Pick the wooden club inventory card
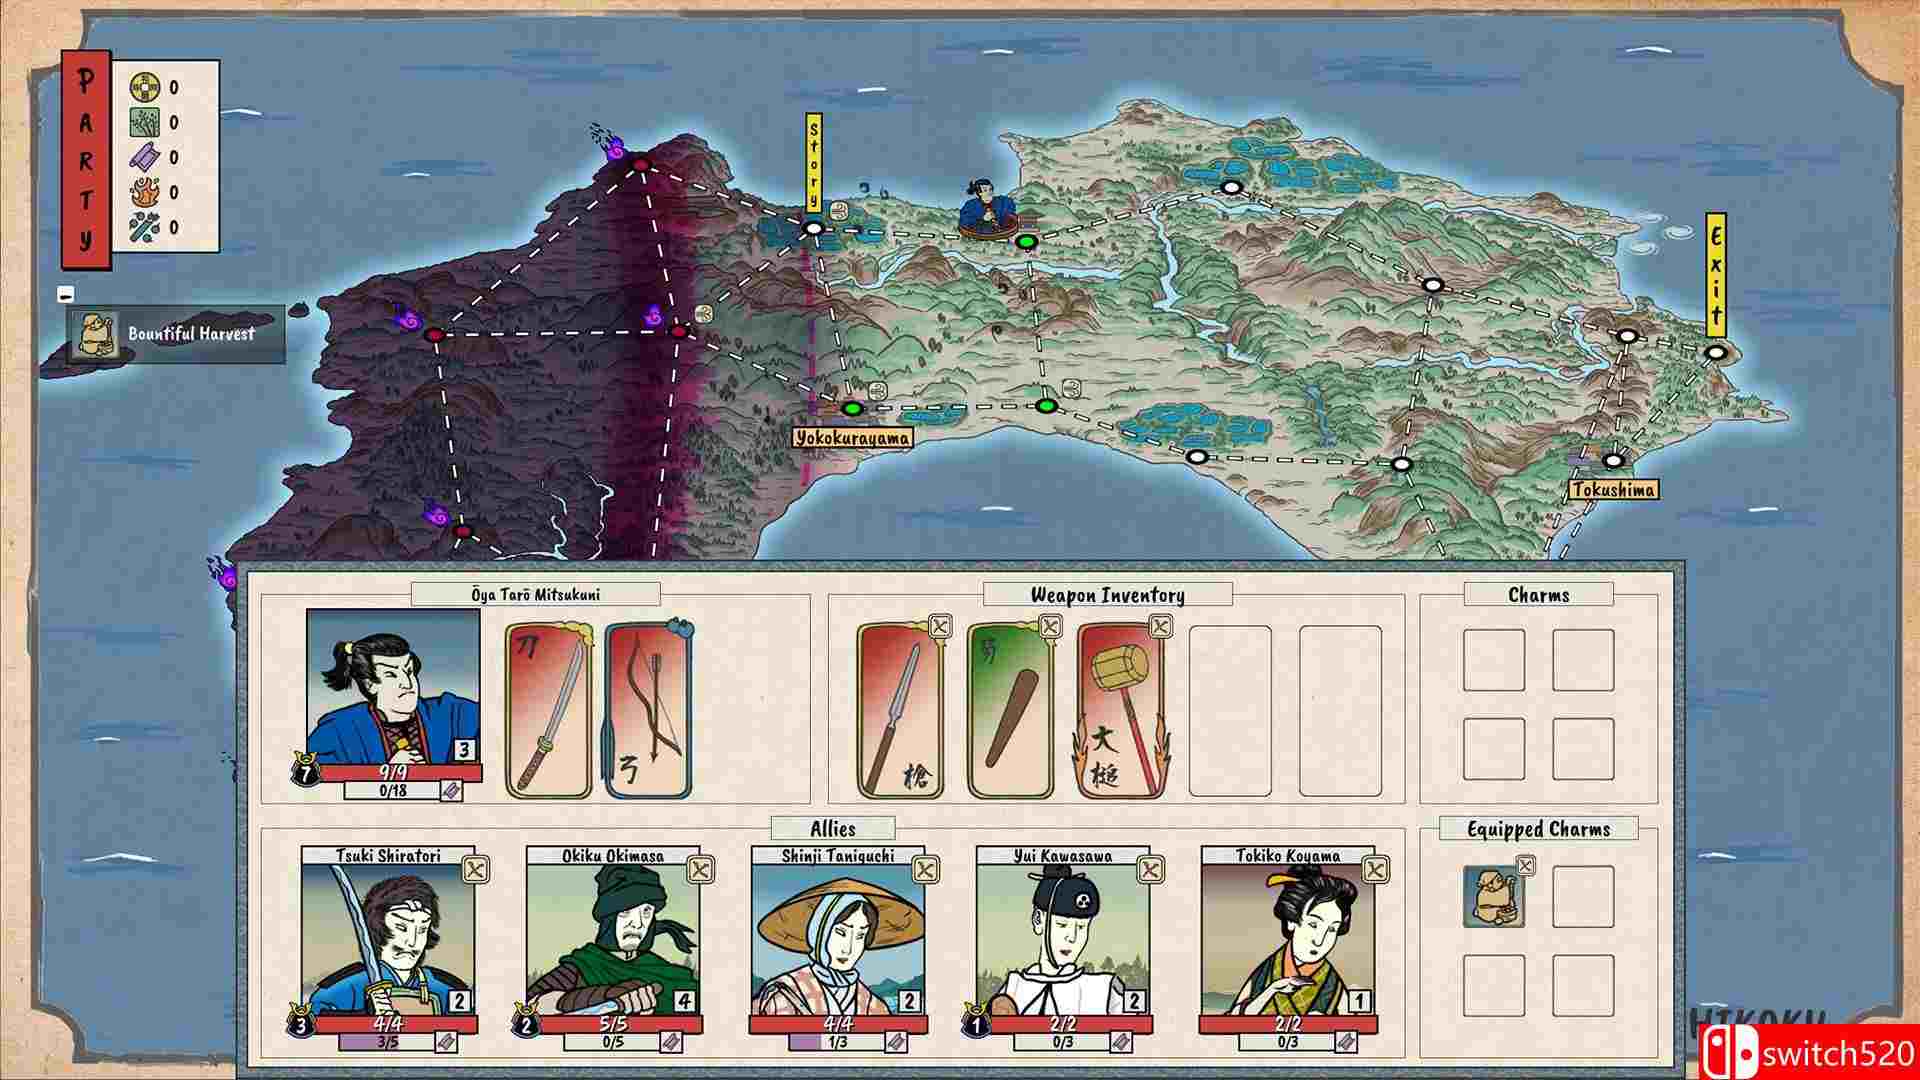 [1010, 711]
